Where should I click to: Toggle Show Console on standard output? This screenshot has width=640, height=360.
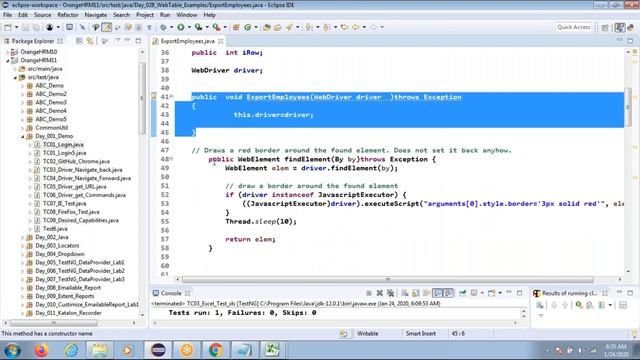(438, 293)
